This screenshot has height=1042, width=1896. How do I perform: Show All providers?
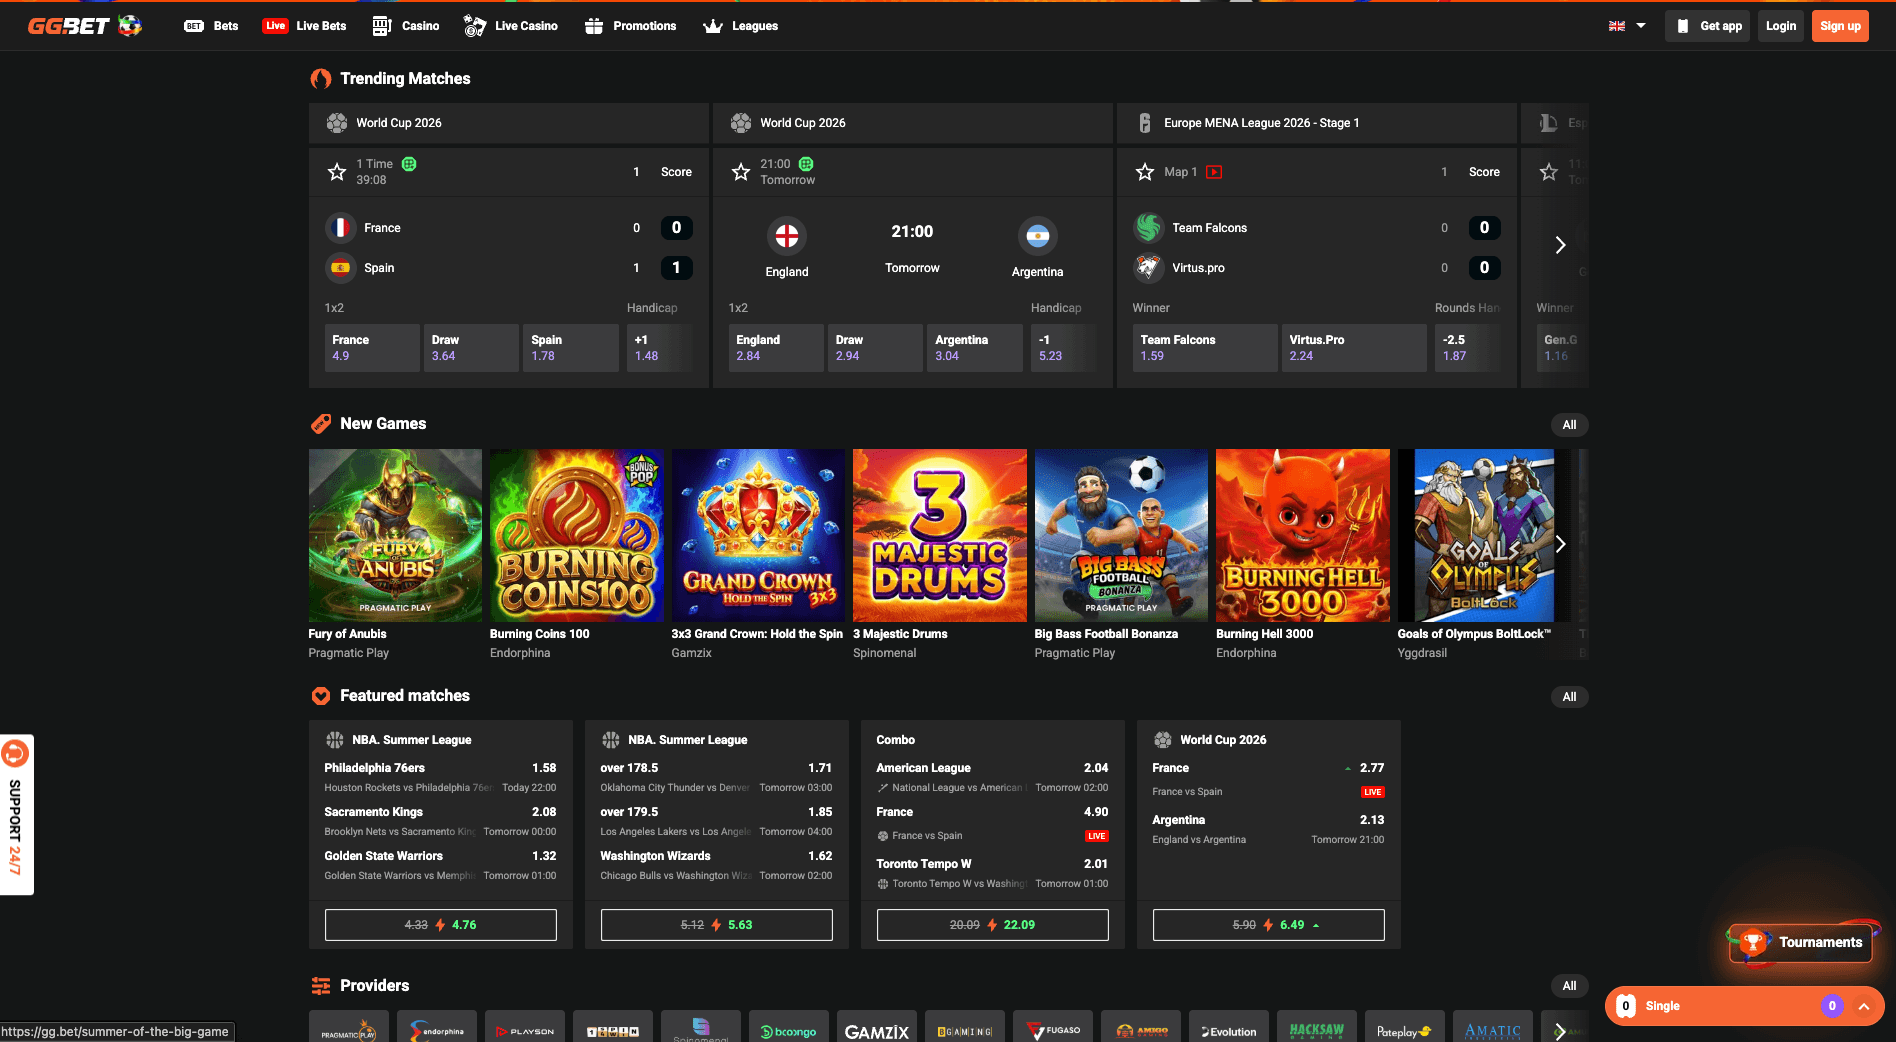tap(1569, 986)
